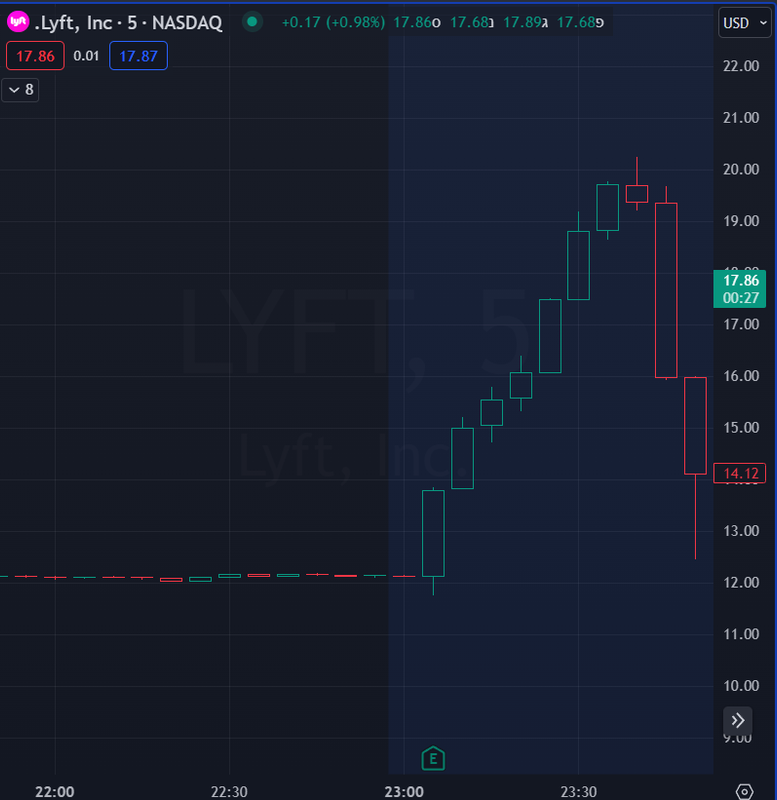Open chart settings gear icon
Screen dimensions: 777x800
click(x=744, y=791)
